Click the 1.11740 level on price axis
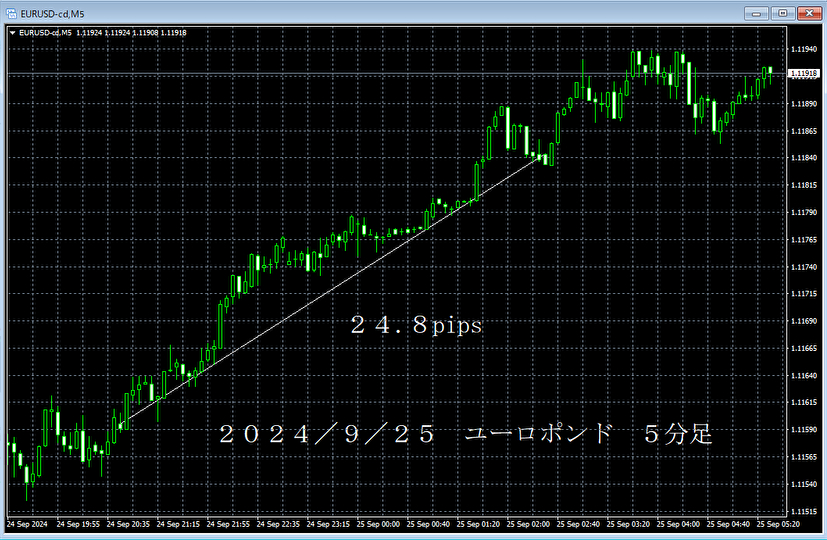Viewport: 827px width, 540px height. point(803,267)
